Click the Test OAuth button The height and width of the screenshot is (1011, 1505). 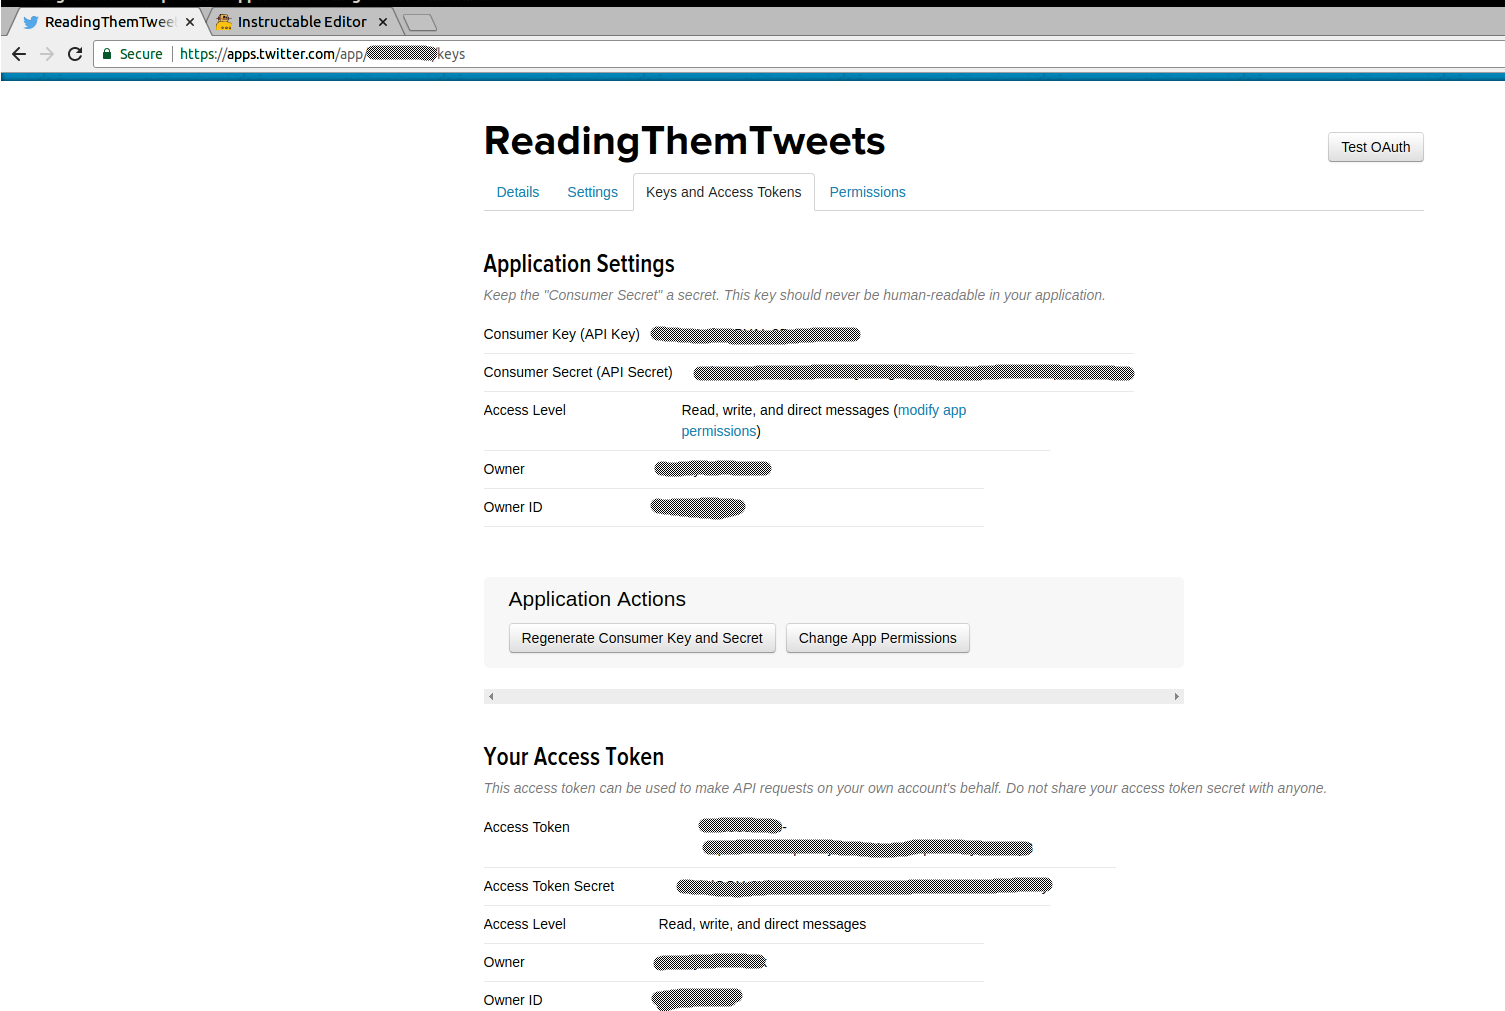click(1376, 147)
